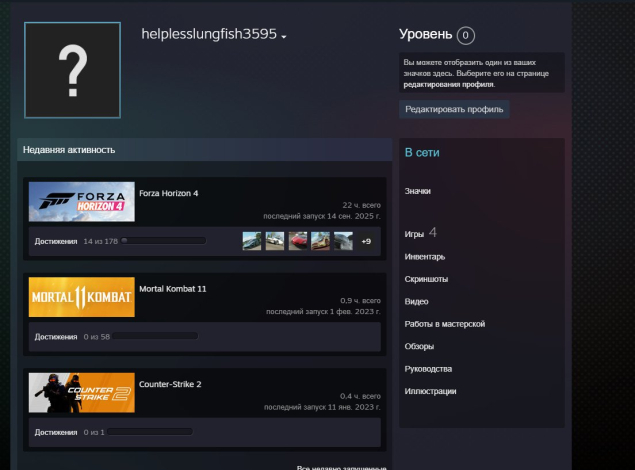Viewport: 635px width, 470px height.
Task: Click the Counter-Strike 2 game logo
Action: point(81,392)
